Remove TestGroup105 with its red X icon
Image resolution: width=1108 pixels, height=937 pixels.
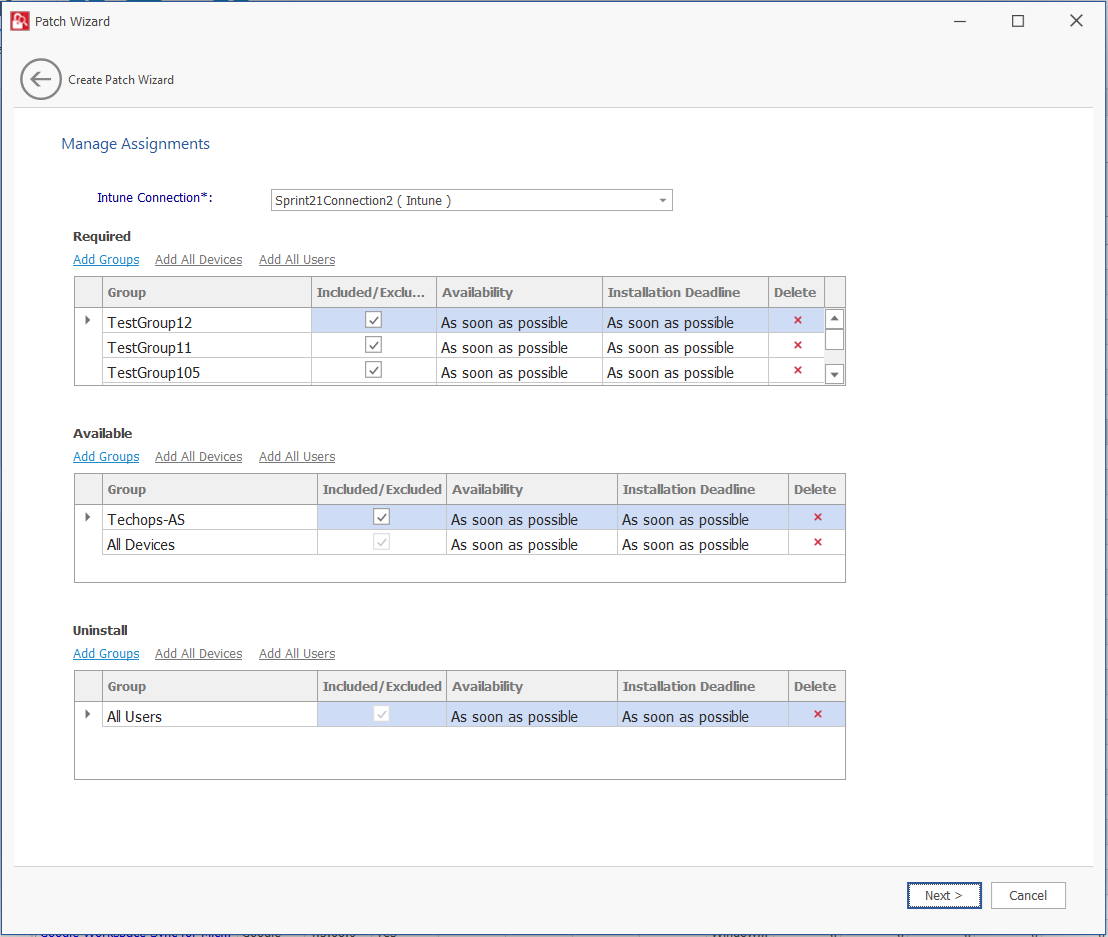797,370
